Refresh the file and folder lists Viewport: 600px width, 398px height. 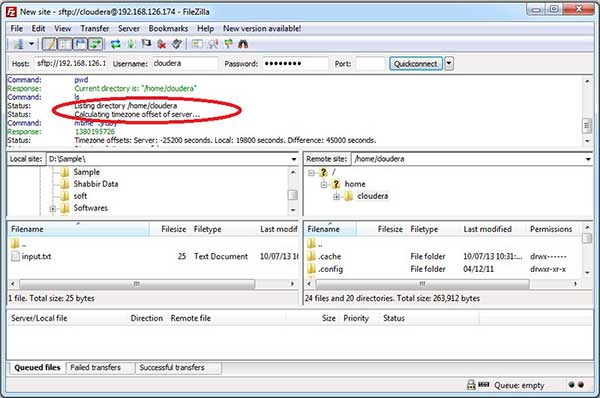[116, 44]
